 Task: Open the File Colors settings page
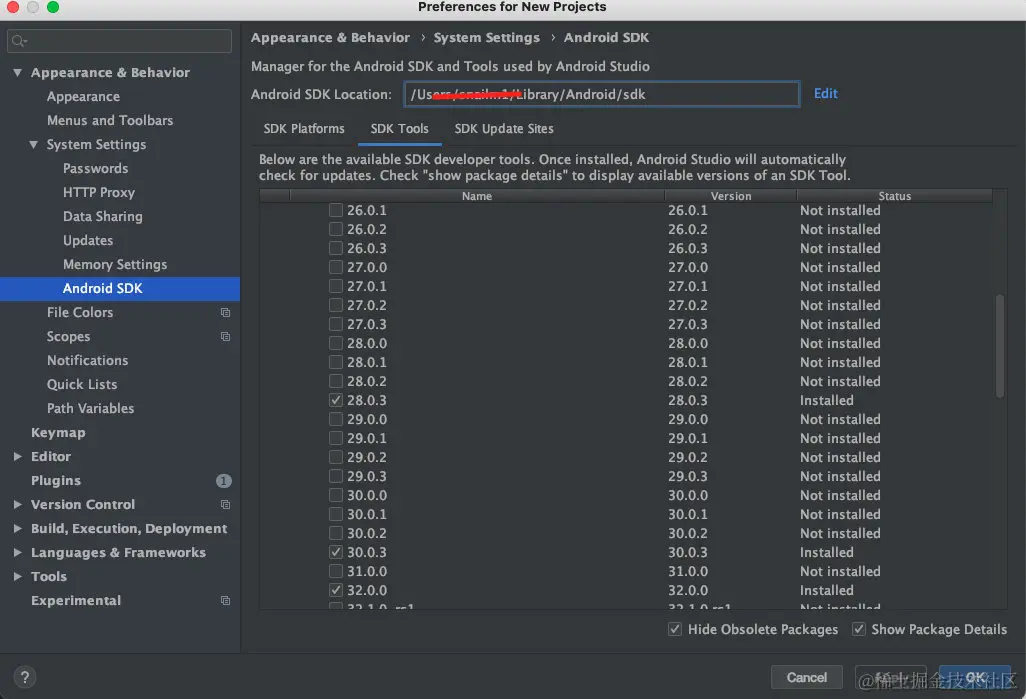point(80,313)
